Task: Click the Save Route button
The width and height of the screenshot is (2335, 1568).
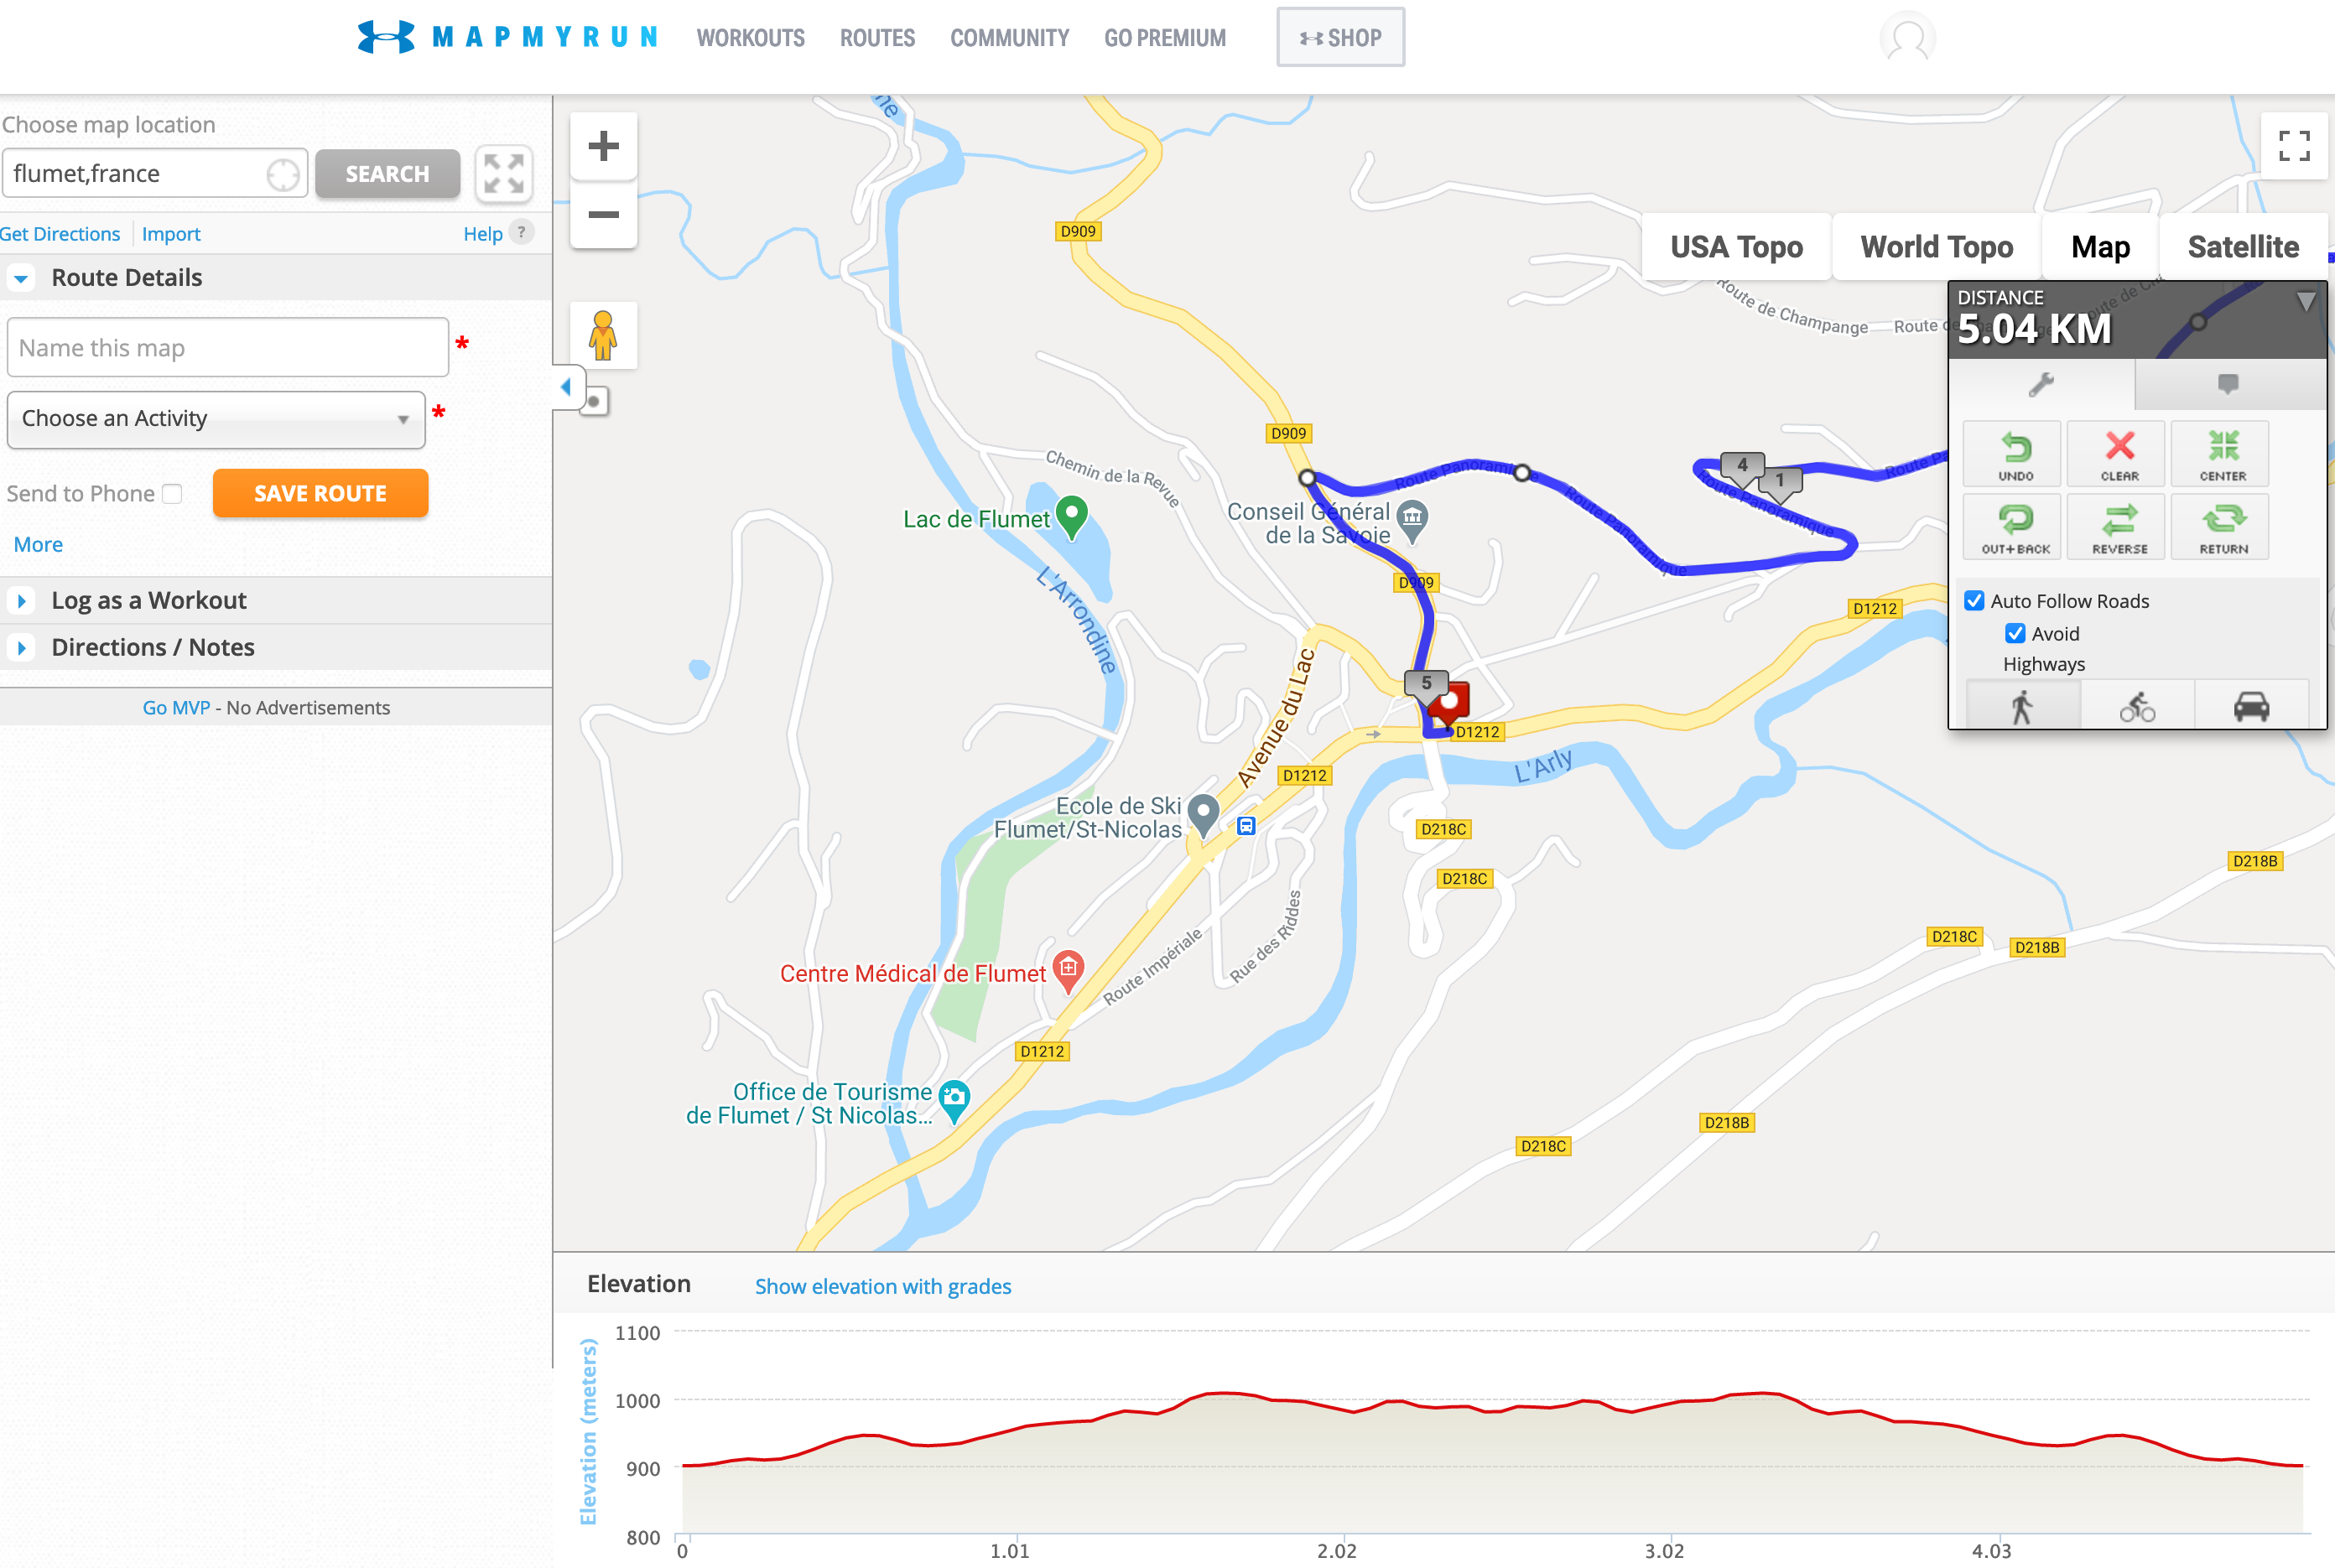Action: [x=320, y=494]
